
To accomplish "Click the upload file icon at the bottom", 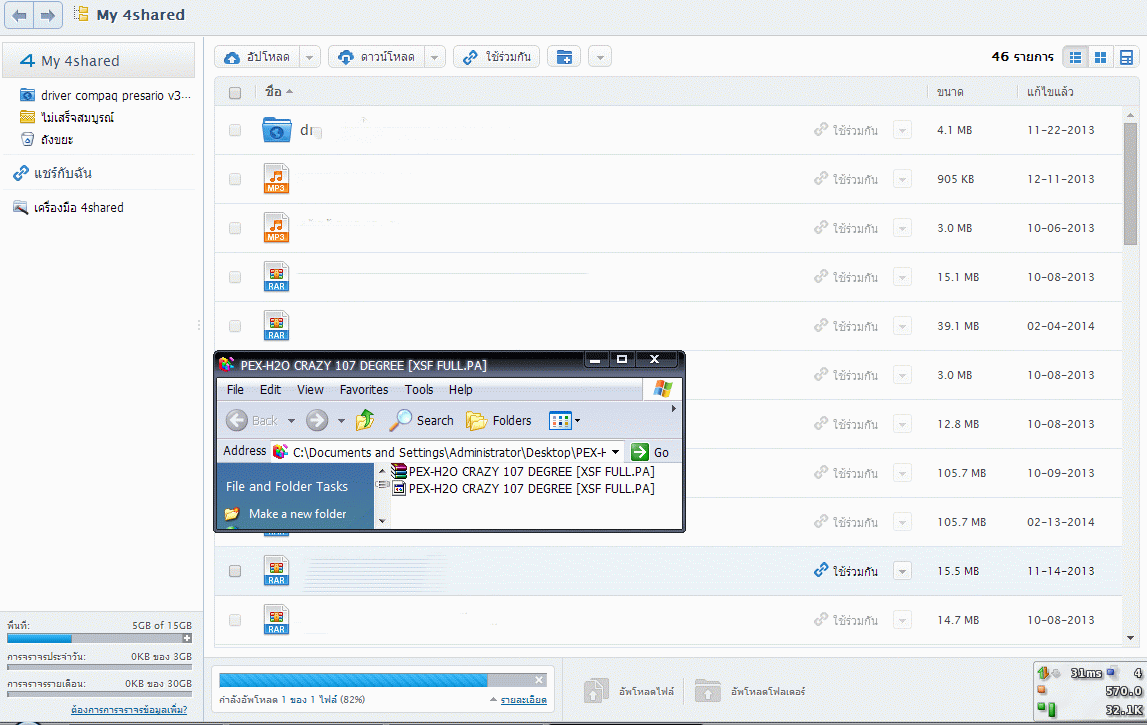I will click(596, 691).
